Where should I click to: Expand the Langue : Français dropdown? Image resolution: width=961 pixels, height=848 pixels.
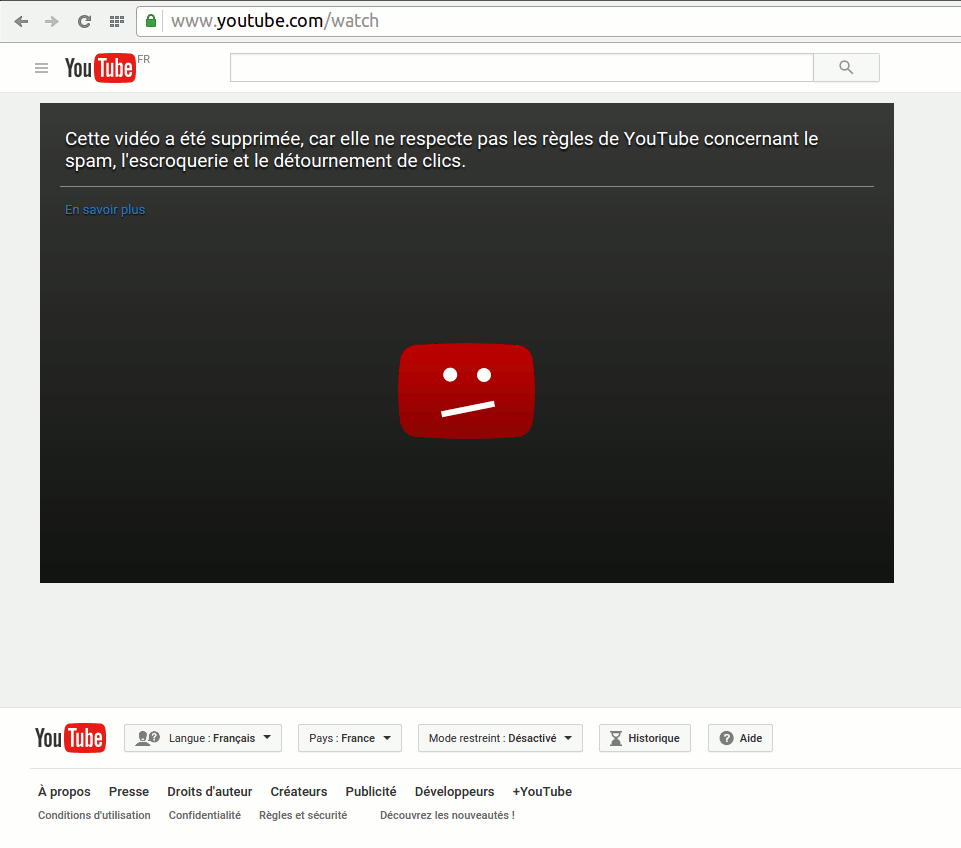(203, 738)
